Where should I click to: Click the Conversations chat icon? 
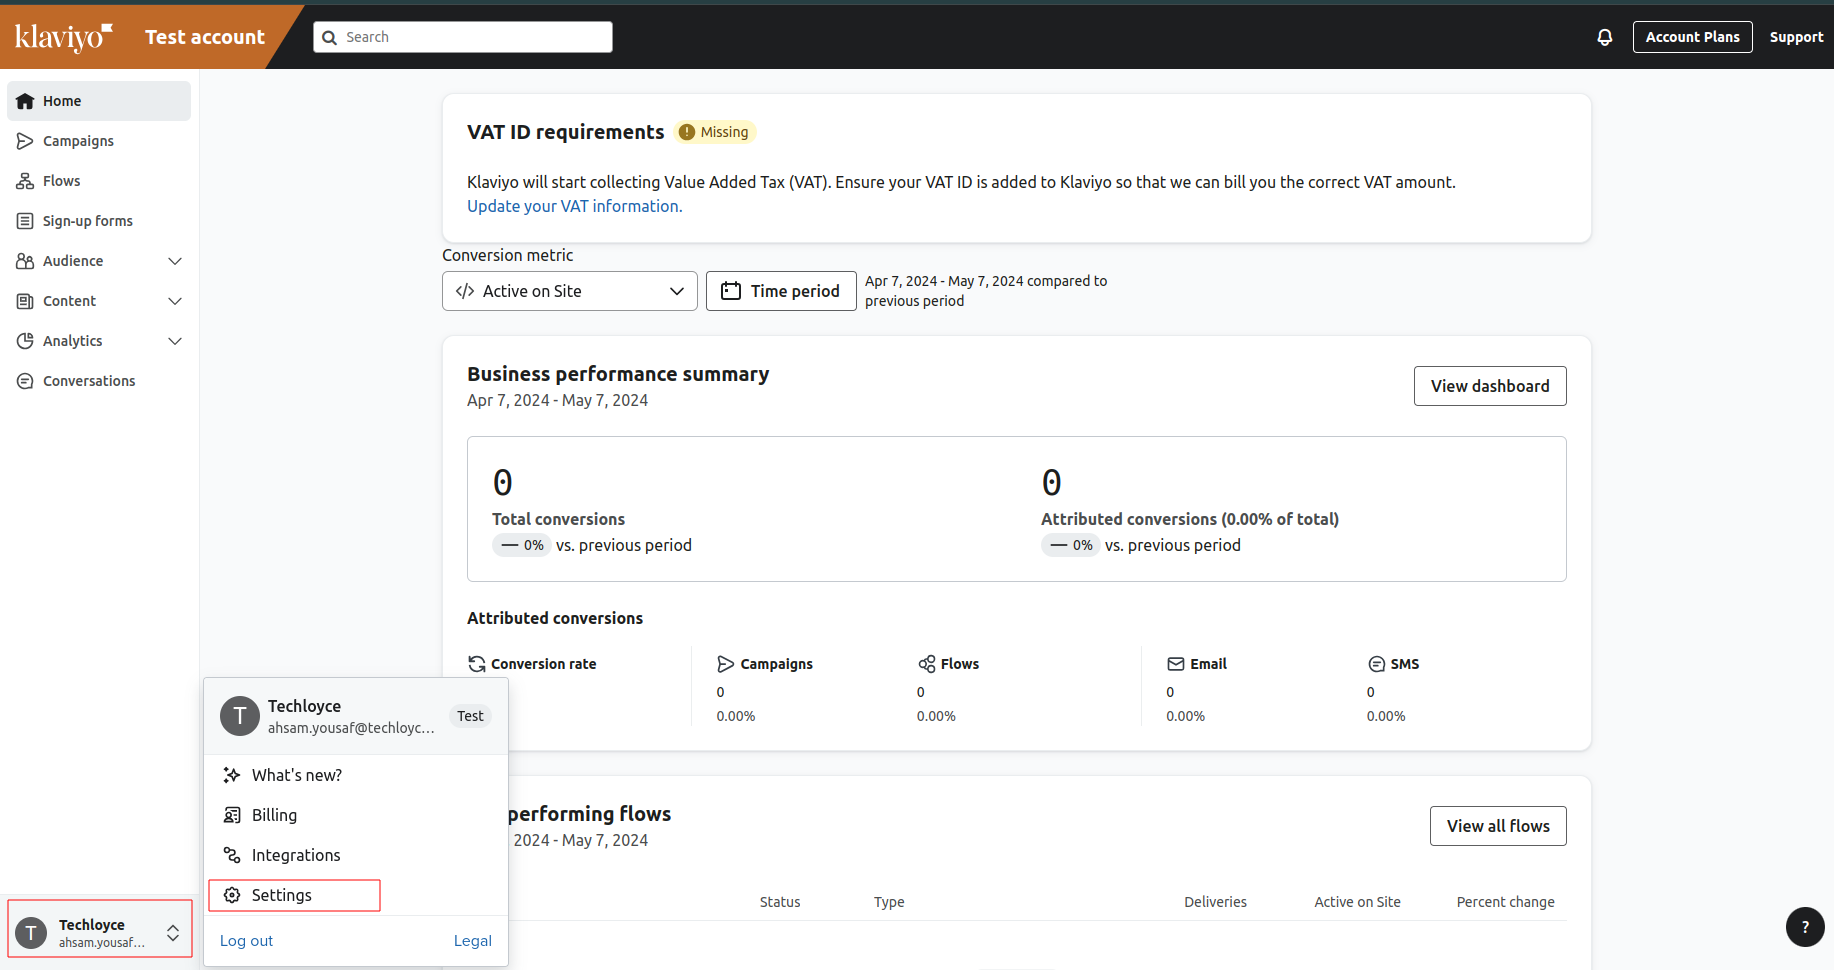25,381
